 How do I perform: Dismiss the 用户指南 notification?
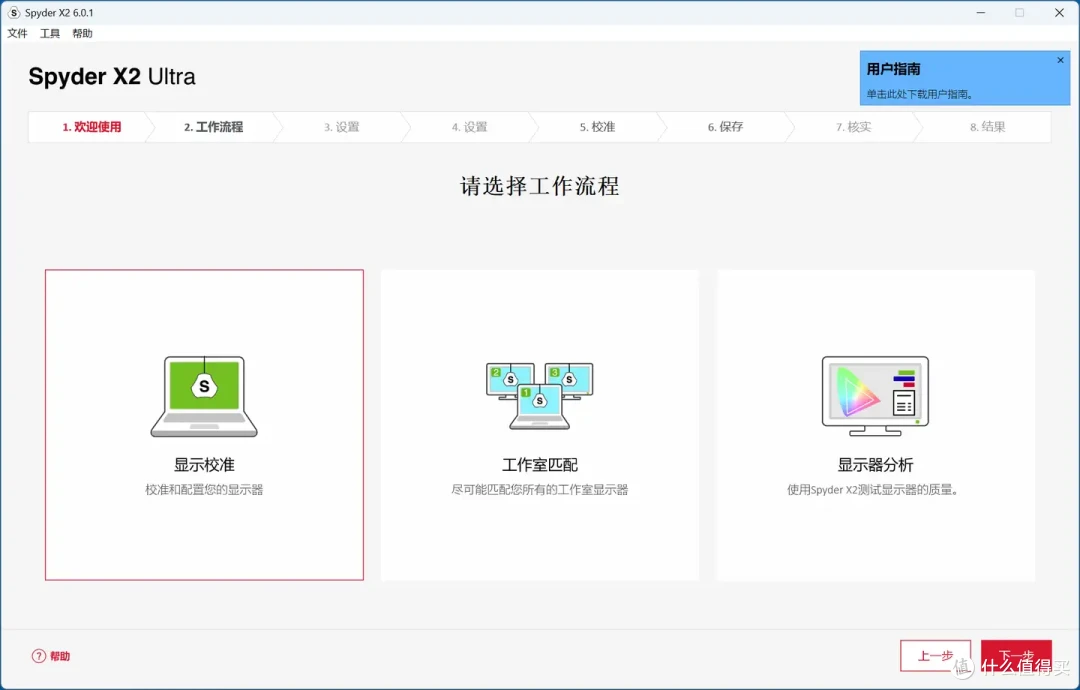1060,61
